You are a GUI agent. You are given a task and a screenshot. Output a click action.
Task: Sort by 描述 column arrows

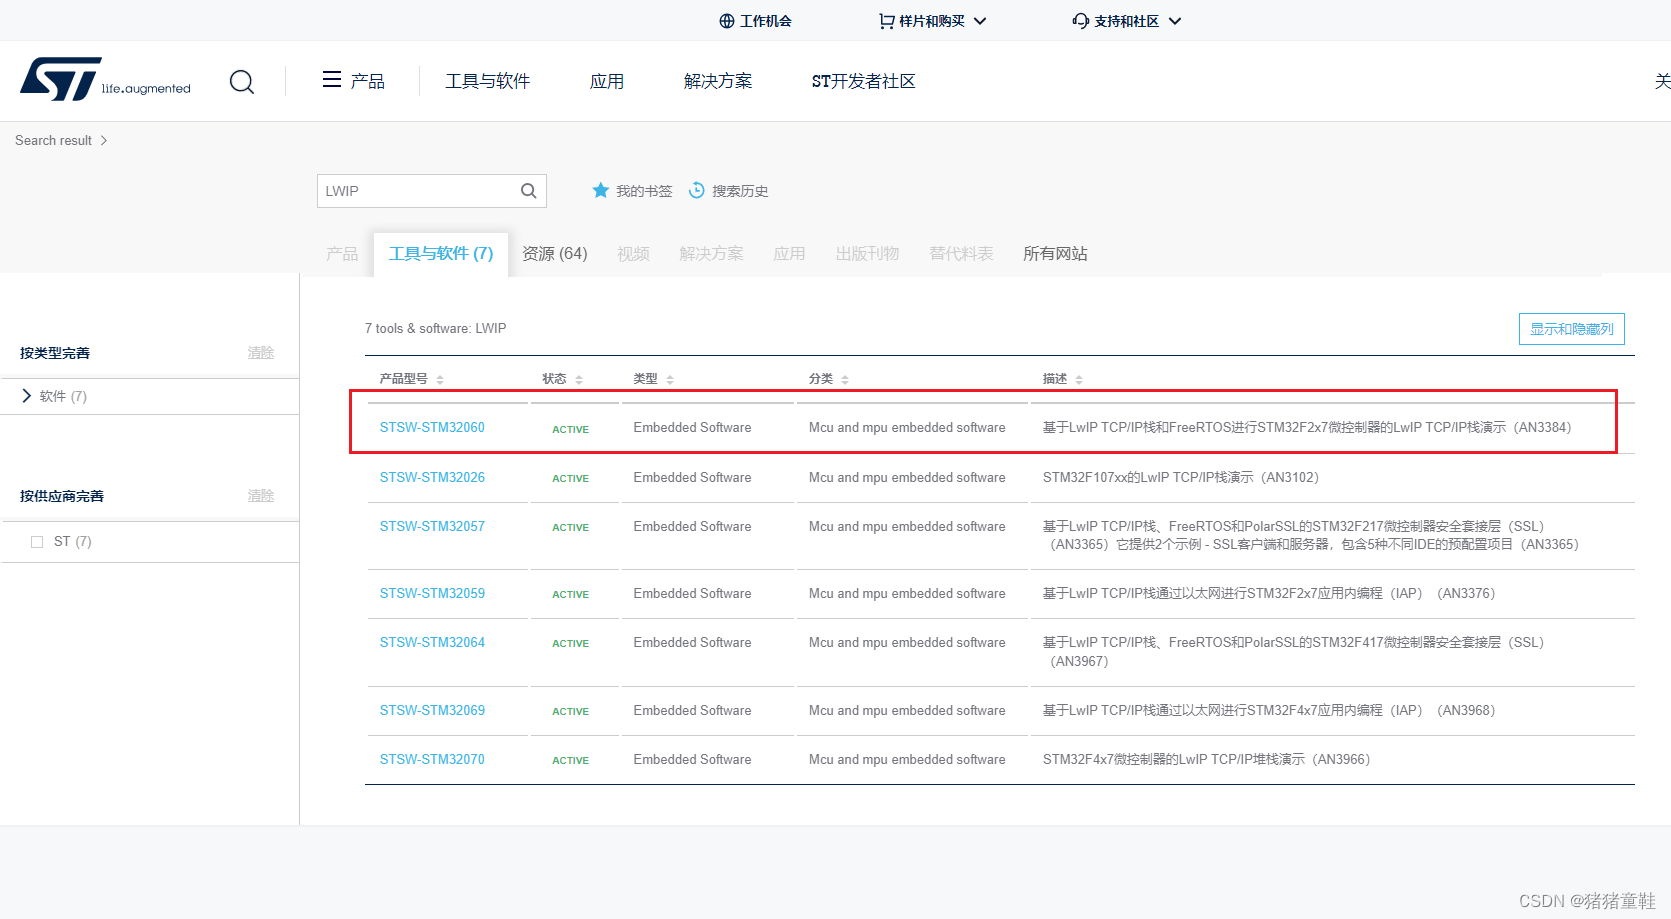click(1079, 380)
